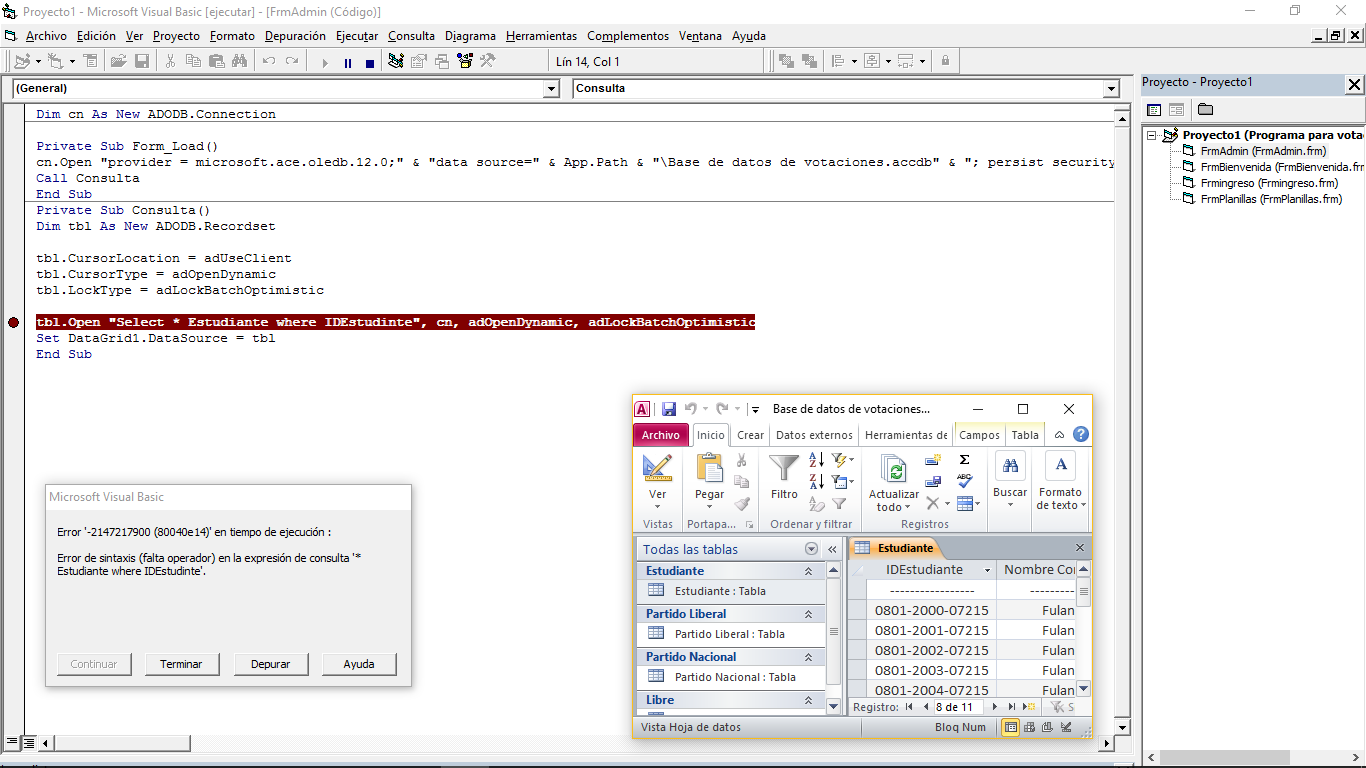1366x768 pixels.
Task: Collapse the Proyecto1 tree node
Action: point(1152,135)
